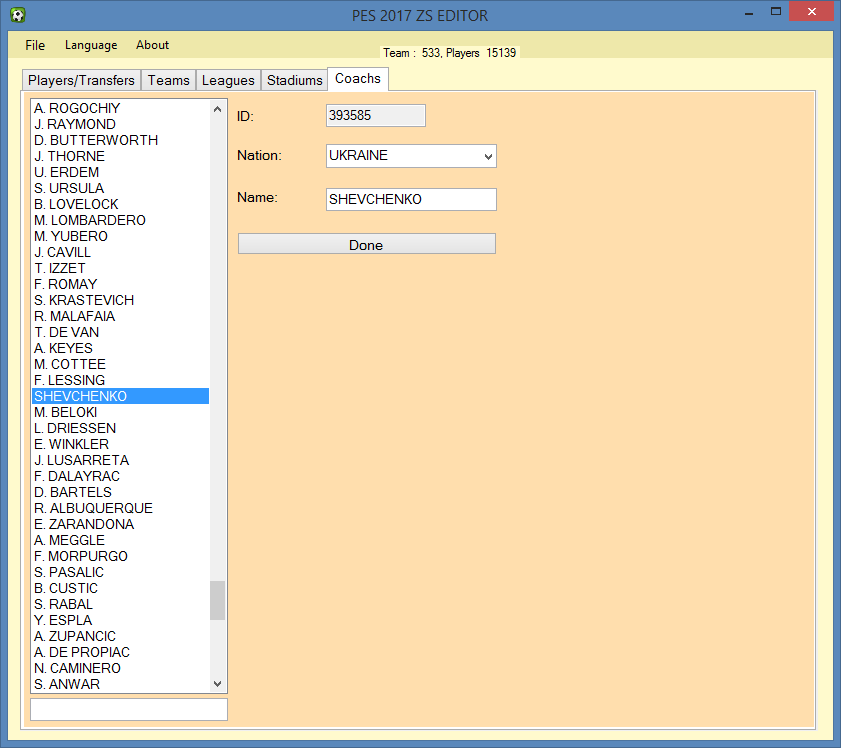Select coach J. CAVILL
Image resolution: width=841 pixels, height=748 pixels.
click(x=120, y=253)
